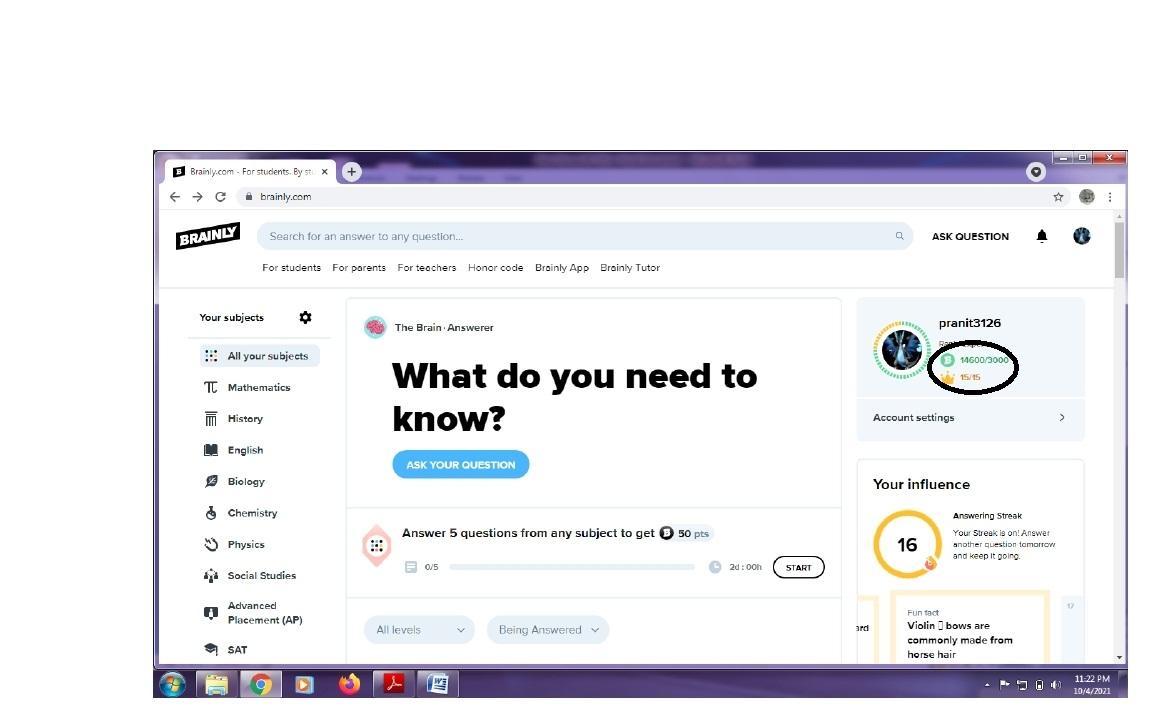Click the brainly.com address bar
The width and height of the screenshot is (1170, 709).
642,197
